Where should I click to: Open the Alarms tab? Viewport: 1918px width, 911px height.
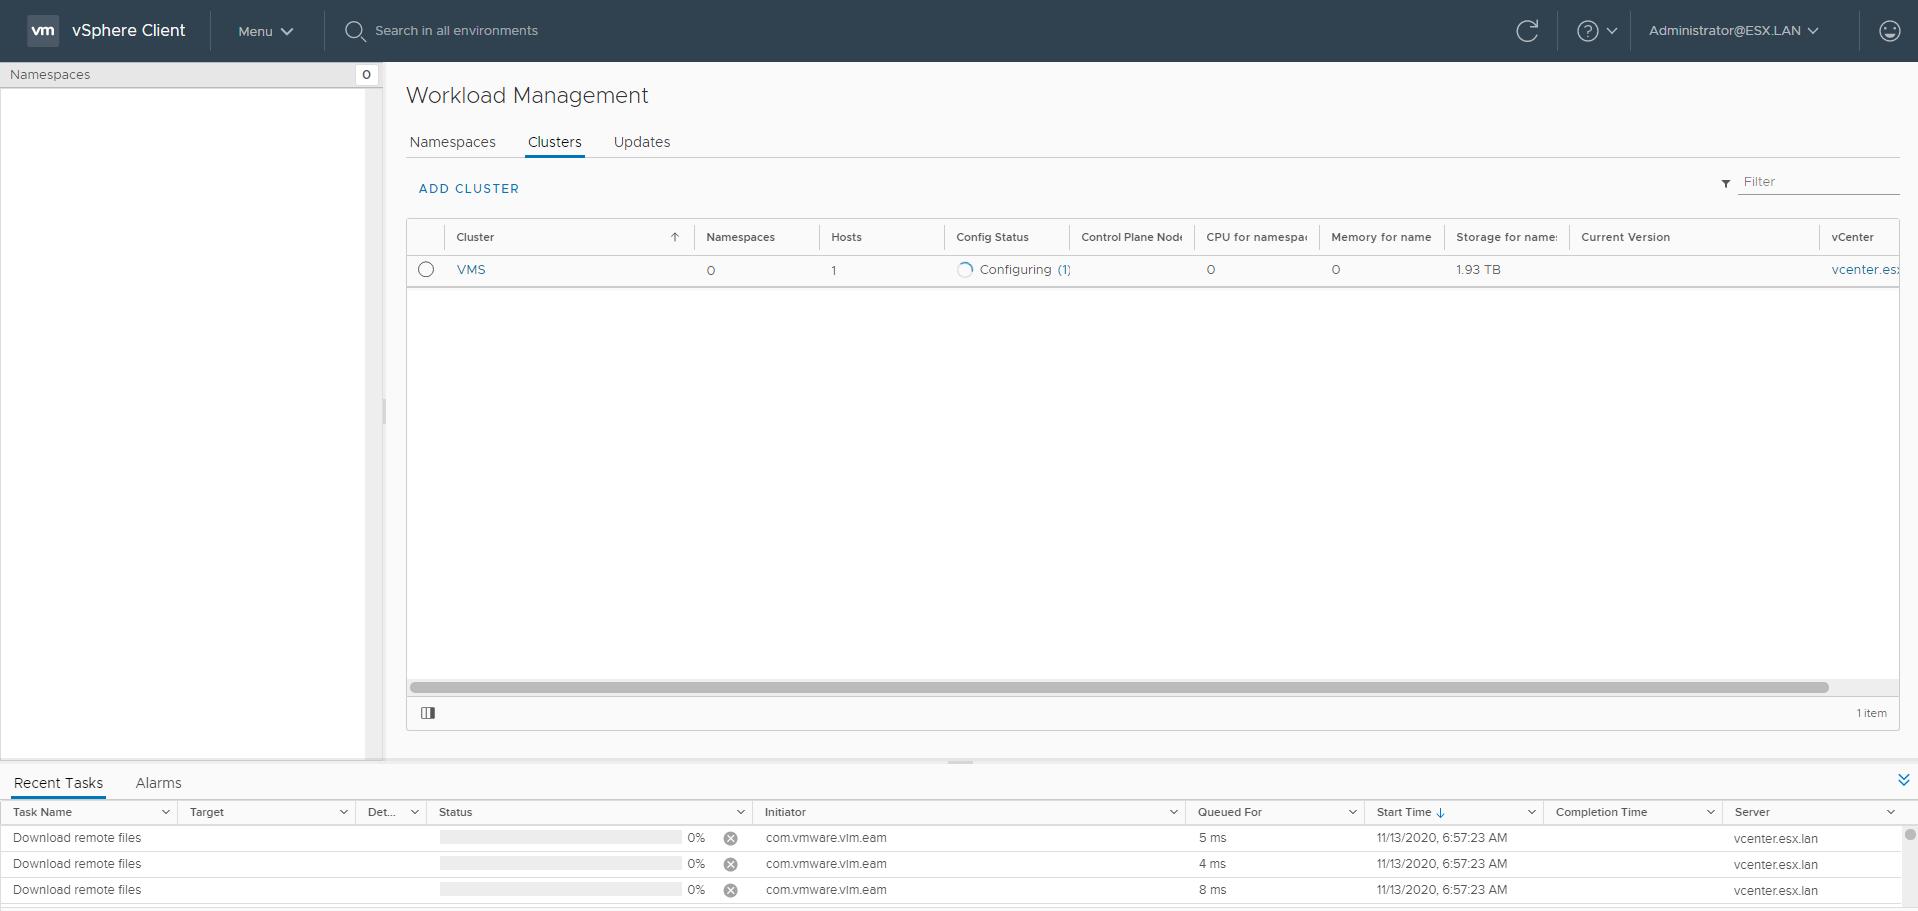[x=158, y=783]
